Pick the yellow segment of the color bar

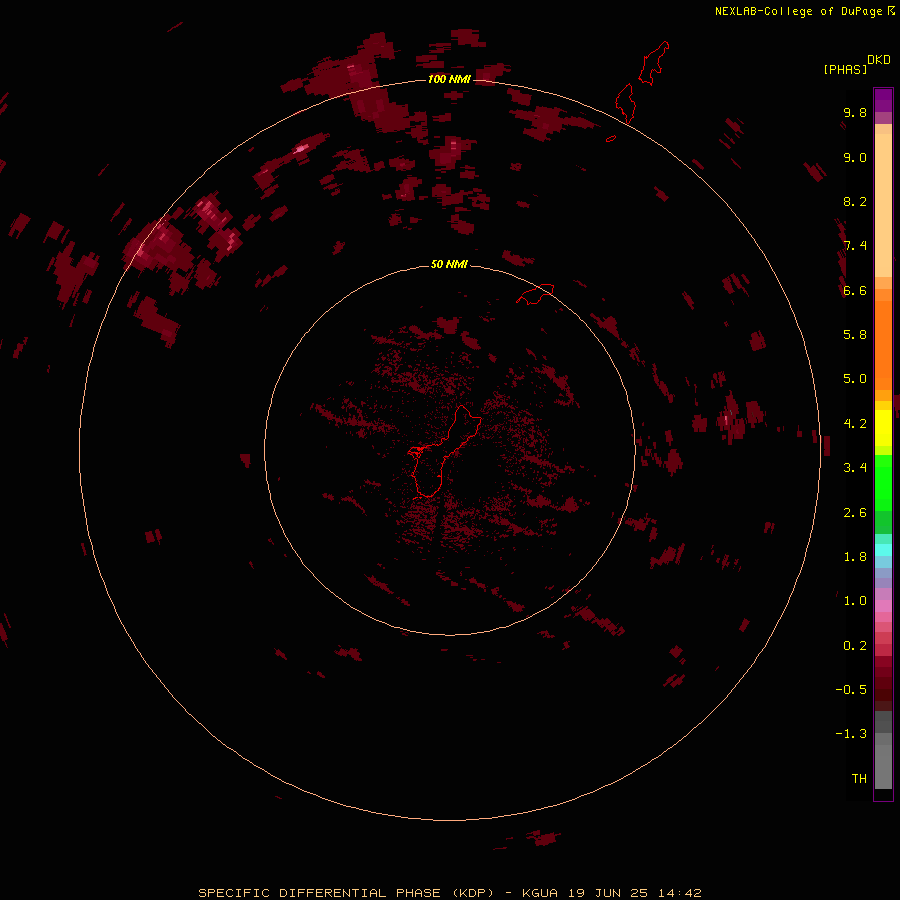click(x=883, y=428)
